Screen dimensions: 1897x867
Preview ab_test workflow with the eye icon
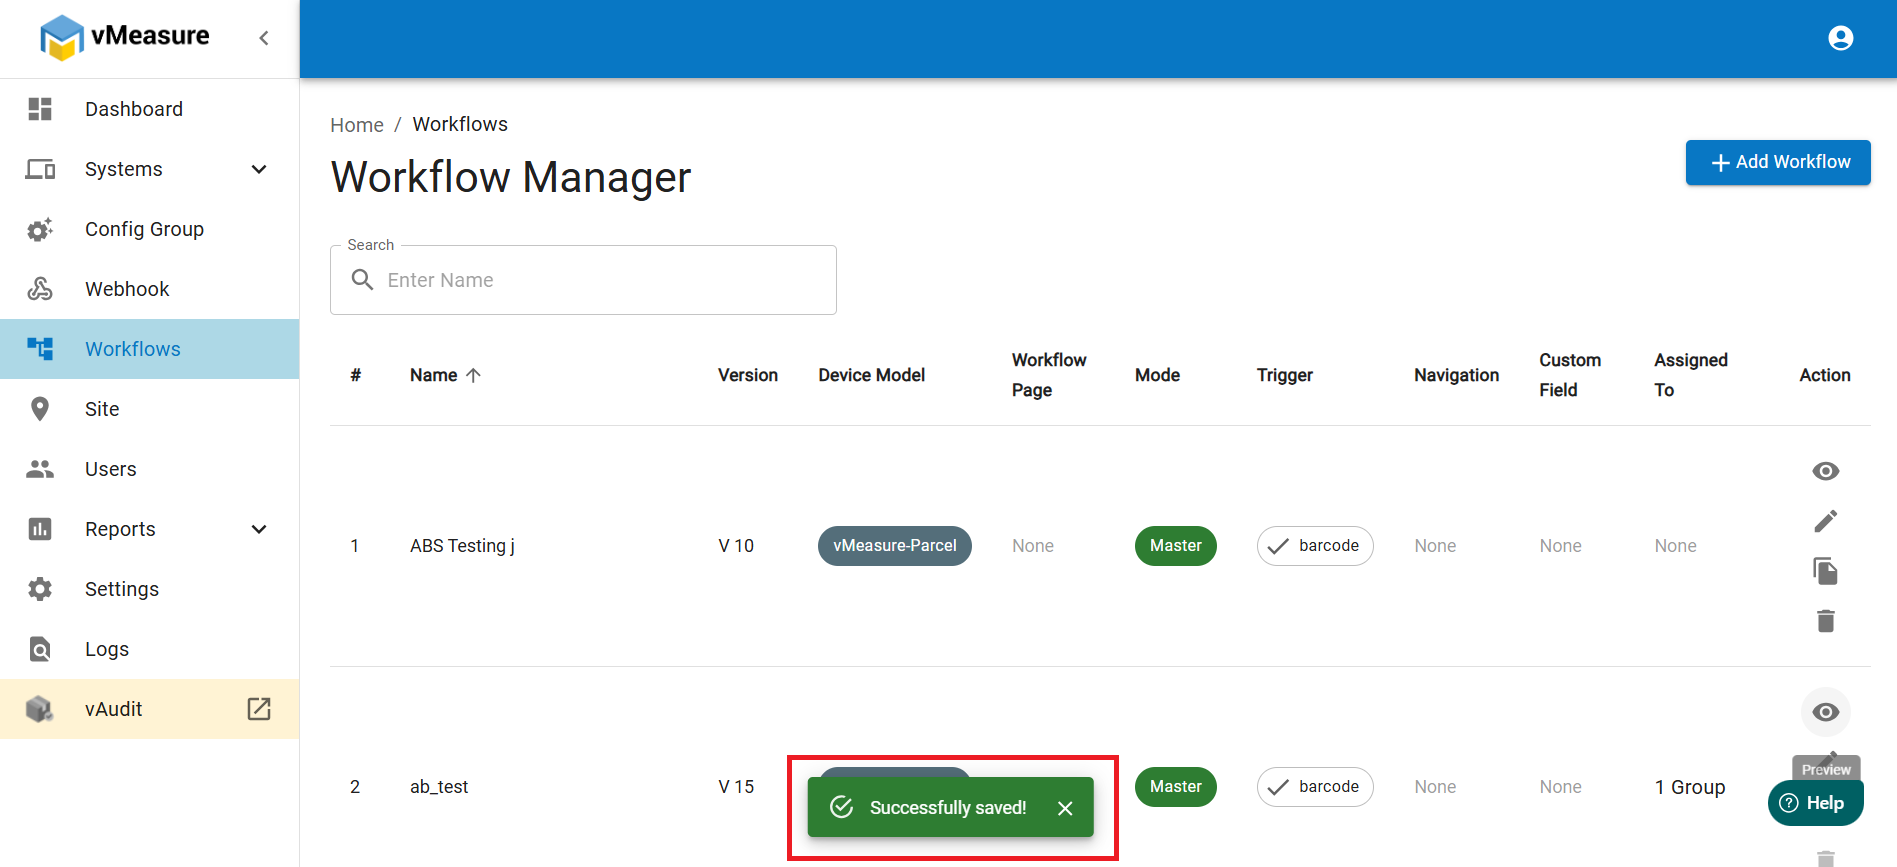1825,712
